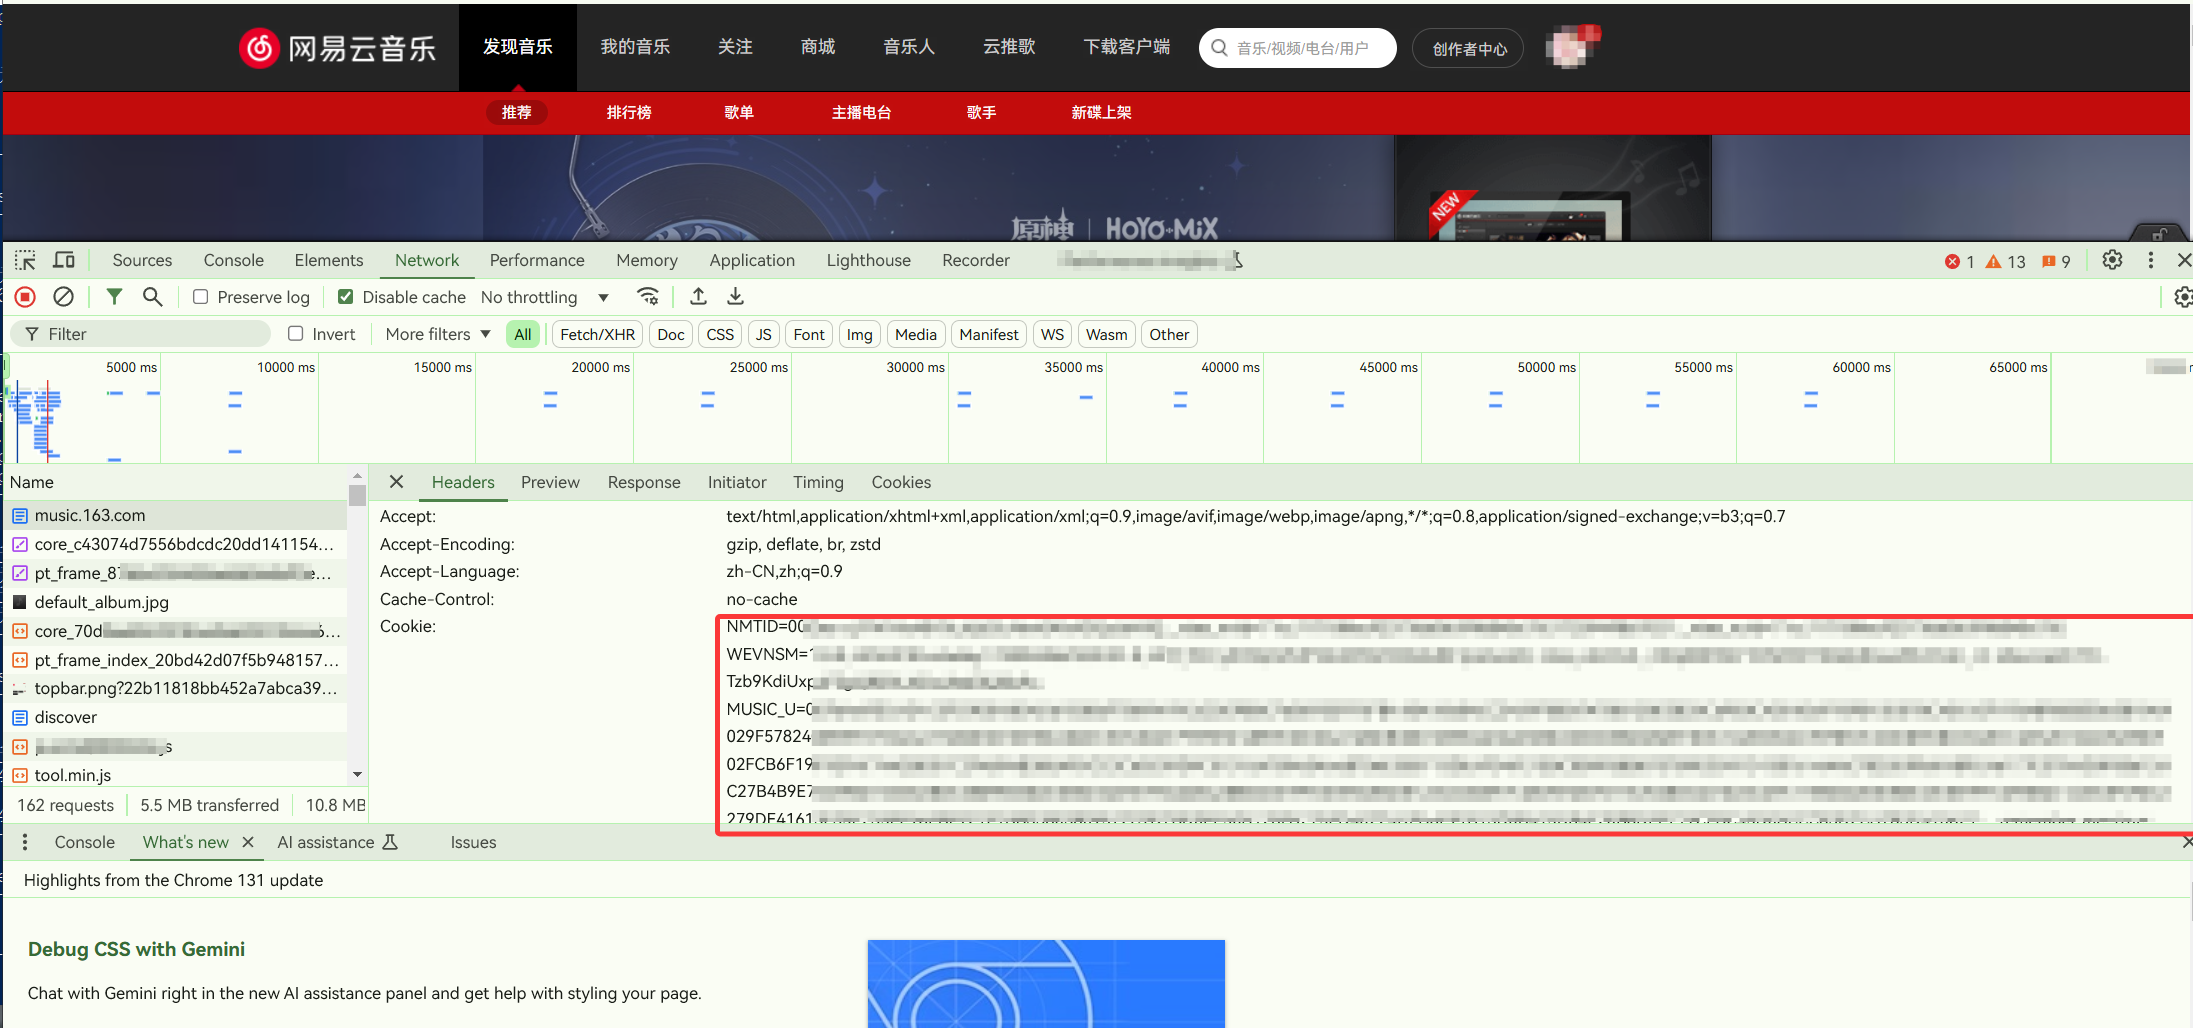2193x1028 pixels.
Task: Open network conditions Wi-Fi icon
Action: [648, 297]
